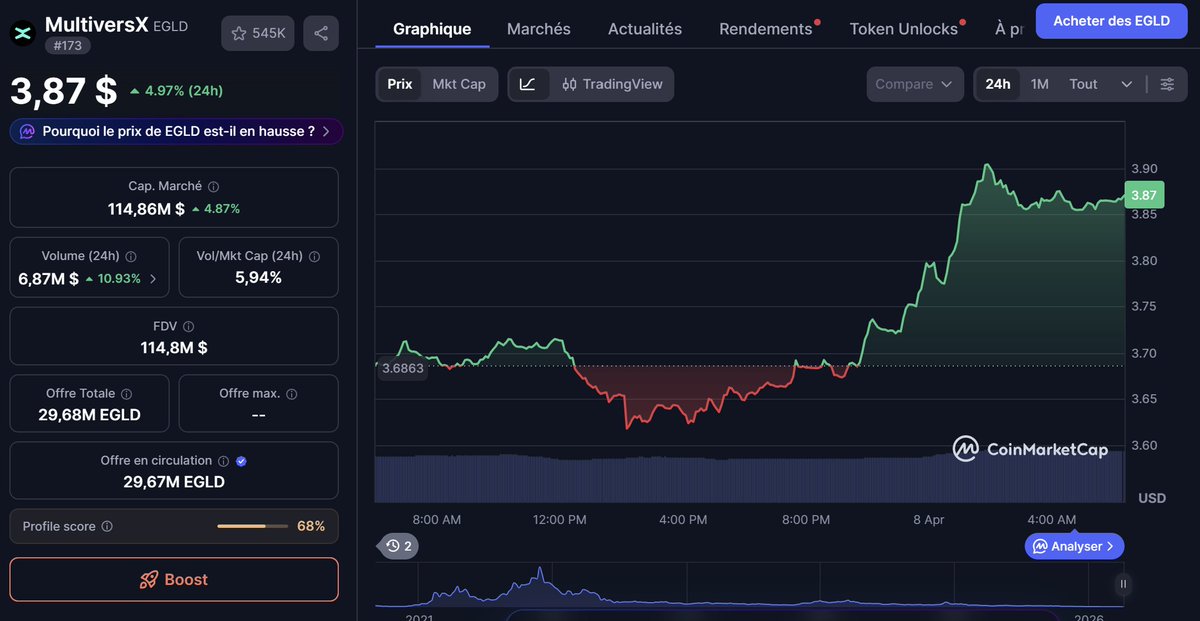The width and height of the screenshot is (1200, 621).
Task: Switch to TradingView chart mode
Action: [612, 84]
